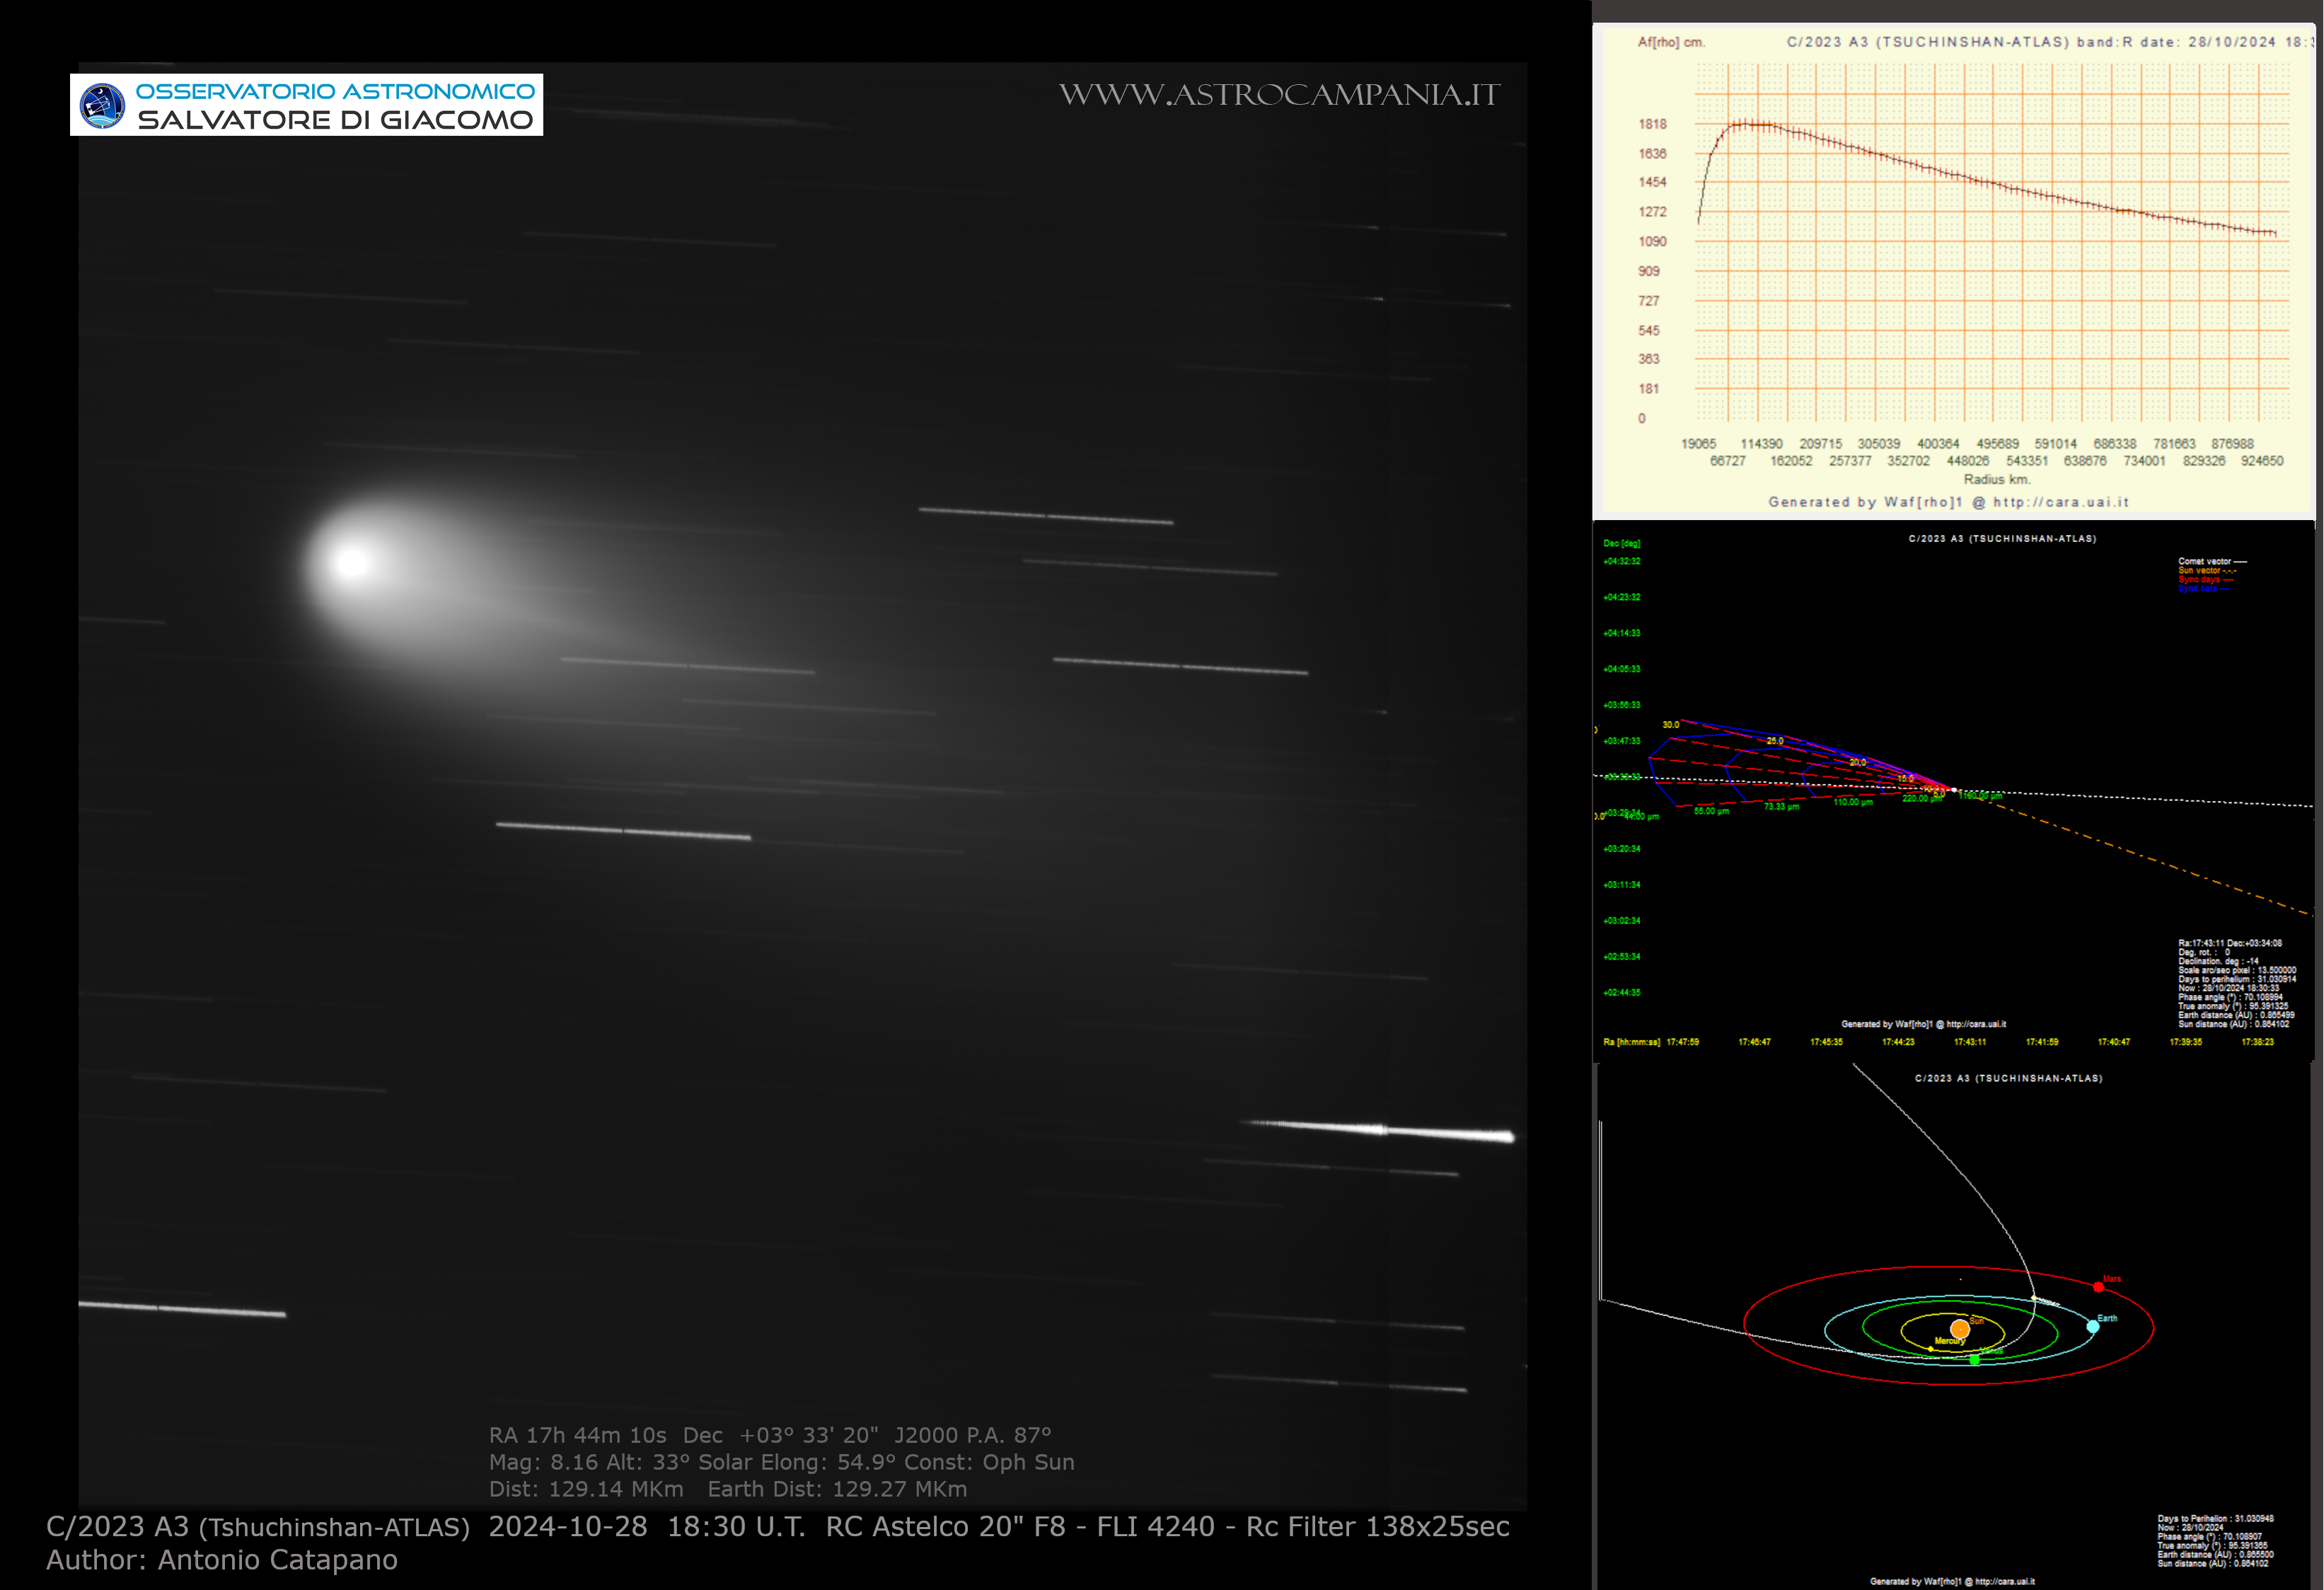Click the Comet vector legend entry
2324x1590 pixels.
2212,561
